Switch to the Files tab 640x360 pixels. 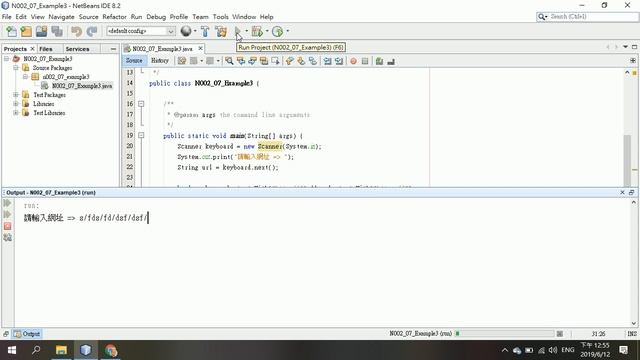(x=46, y=49)
